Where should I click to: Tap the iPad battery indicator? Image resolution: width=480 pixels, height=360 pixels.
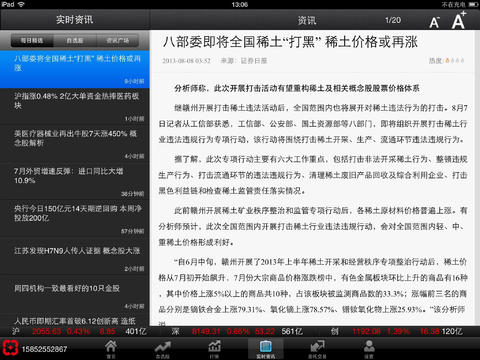coord(473,4)
